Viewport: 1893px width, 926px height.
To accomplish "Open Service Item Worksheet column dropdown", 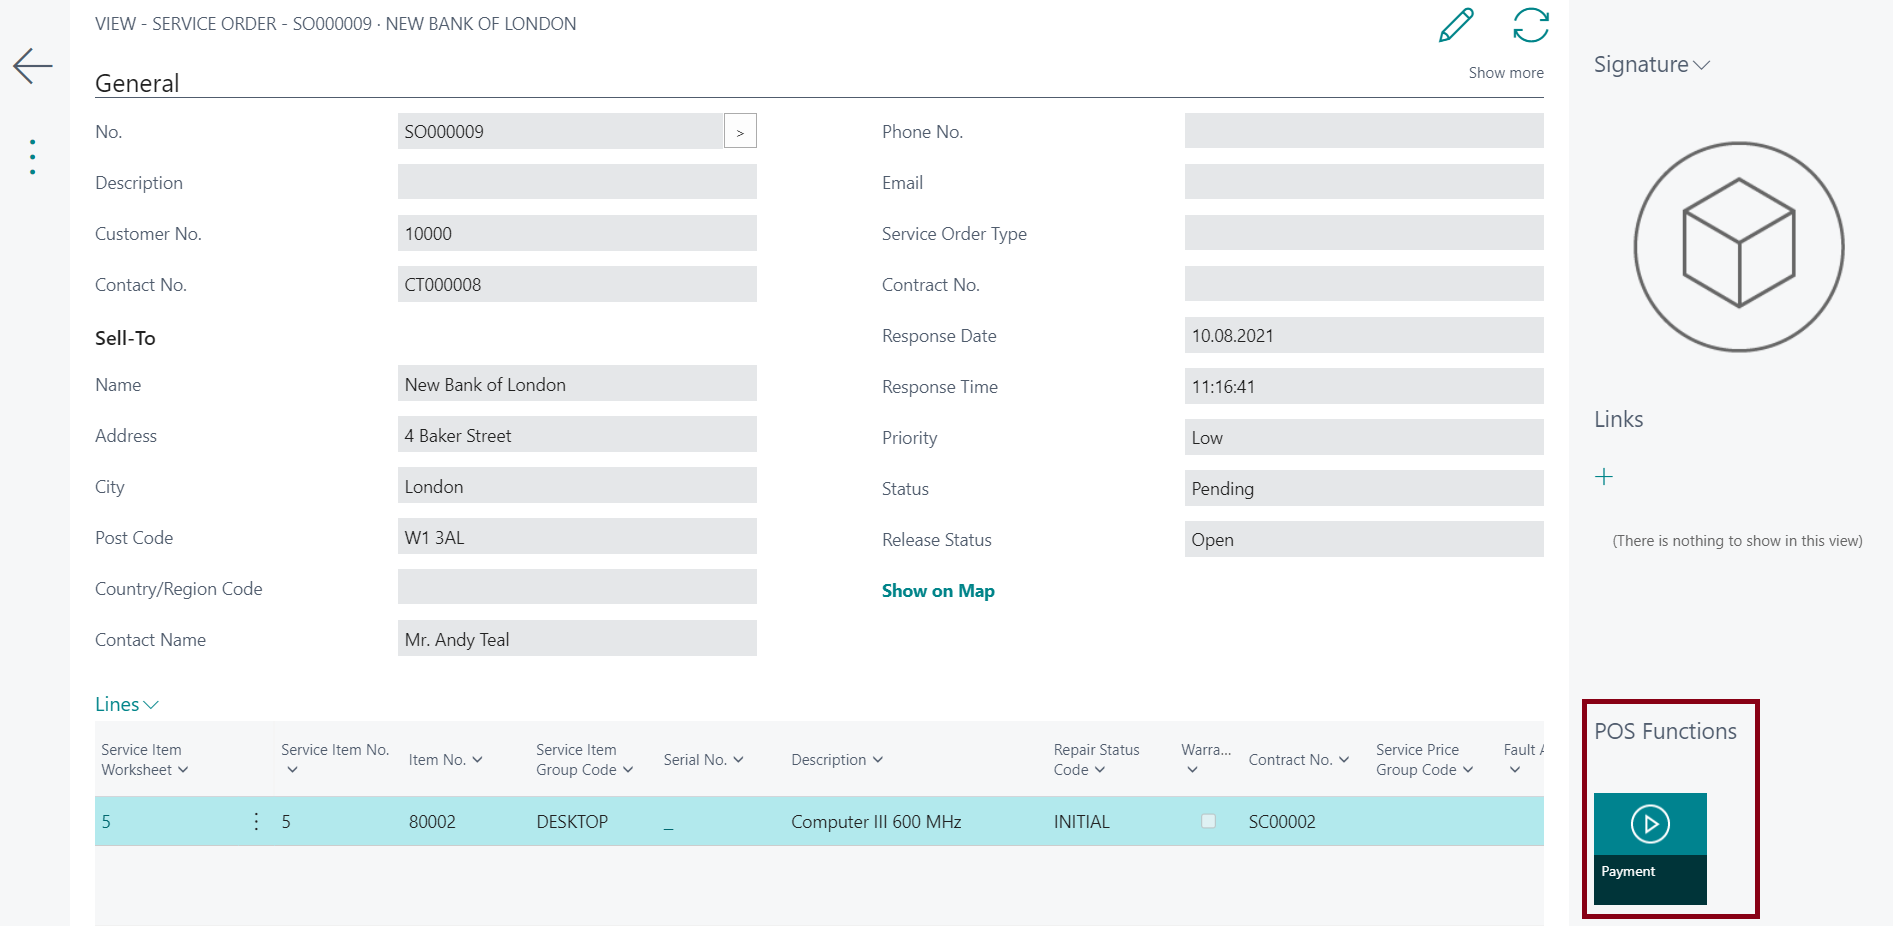I will click(x=183, y=770).
